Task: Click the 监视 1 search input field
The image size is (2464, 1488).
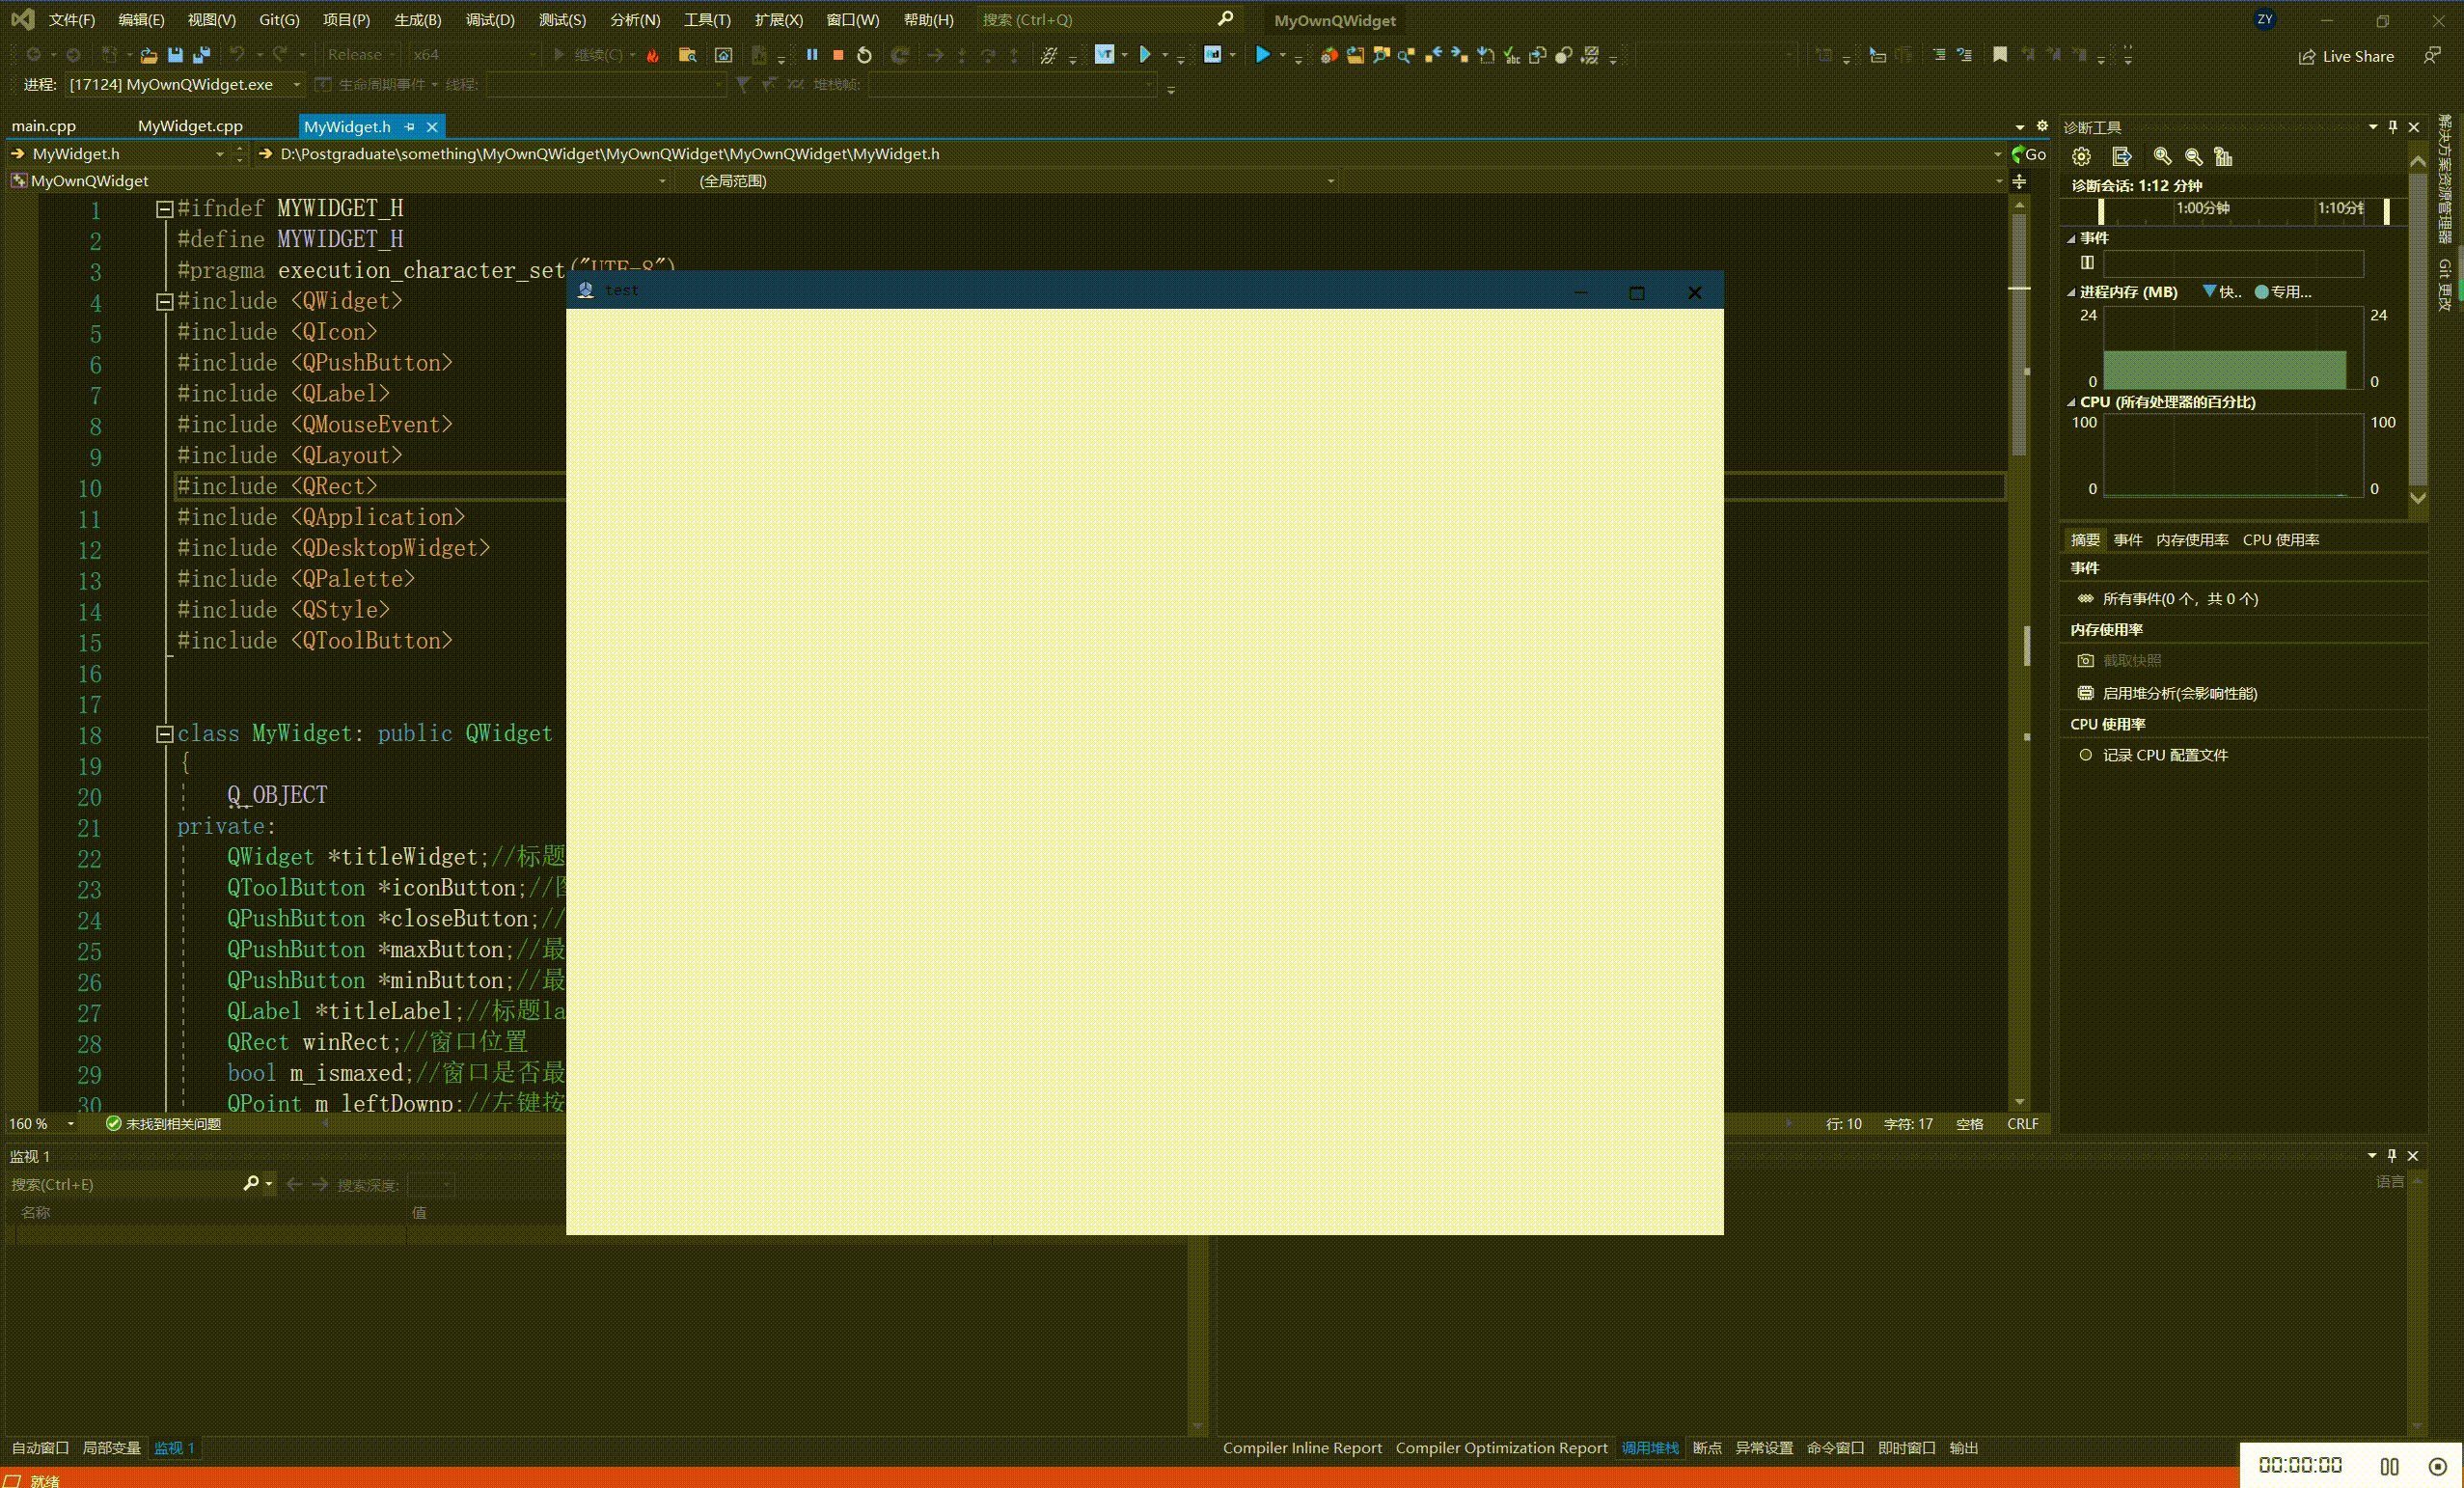Action: (120, 1184)
